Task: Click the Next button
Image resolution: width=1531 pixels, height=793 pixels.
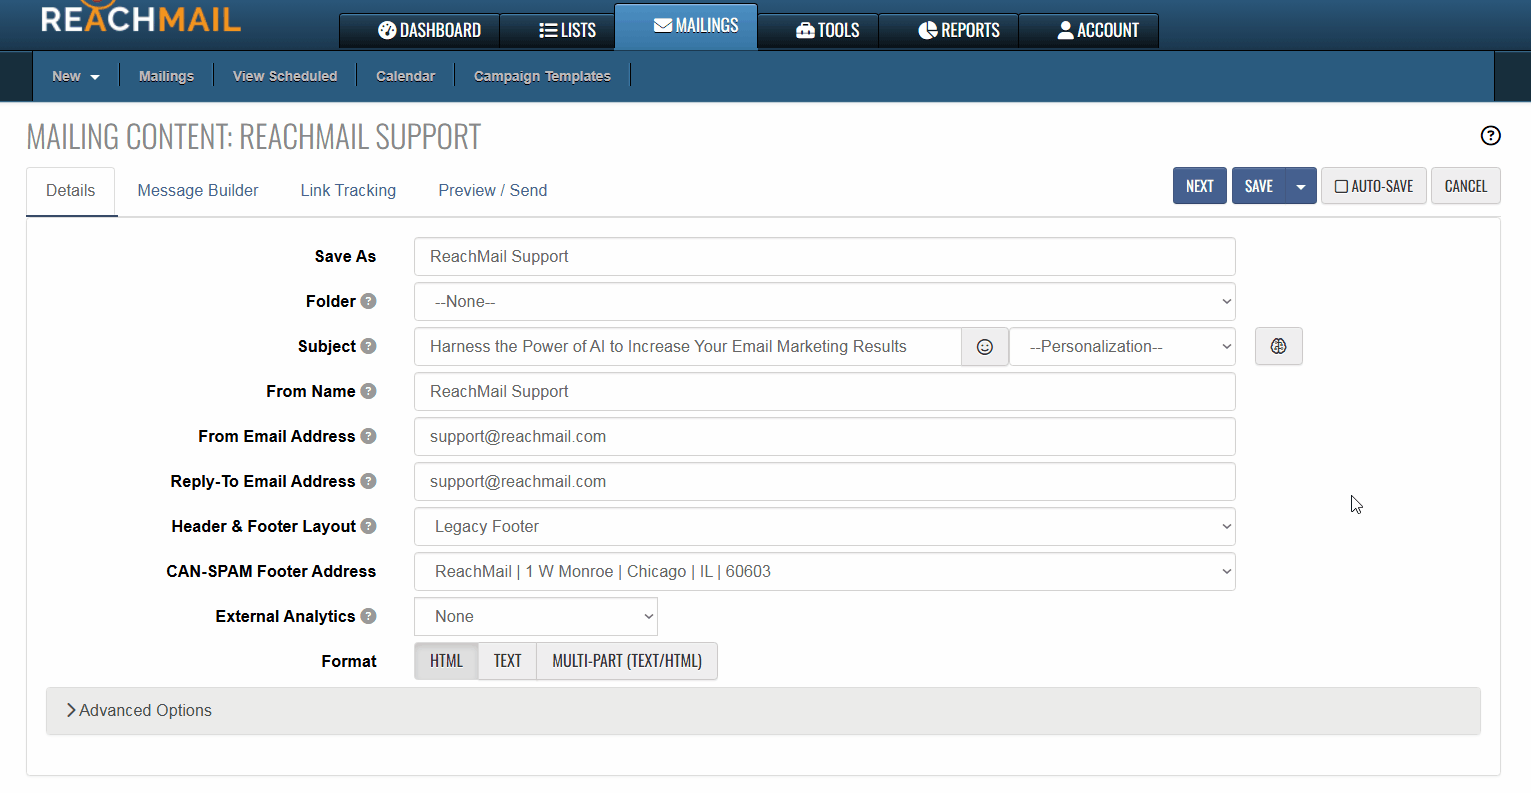Action: [x=1199, y=186]
